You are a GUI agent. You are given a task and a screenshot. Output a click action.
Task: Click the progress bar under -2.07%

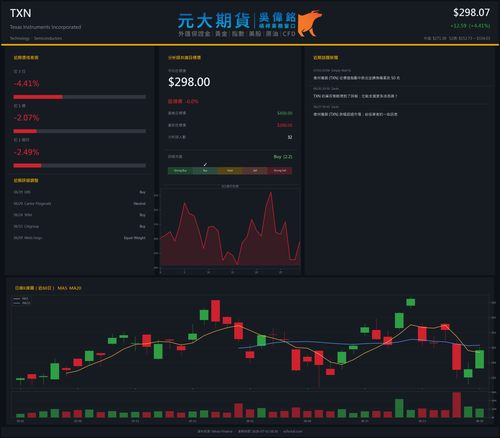tap(80, 131)
